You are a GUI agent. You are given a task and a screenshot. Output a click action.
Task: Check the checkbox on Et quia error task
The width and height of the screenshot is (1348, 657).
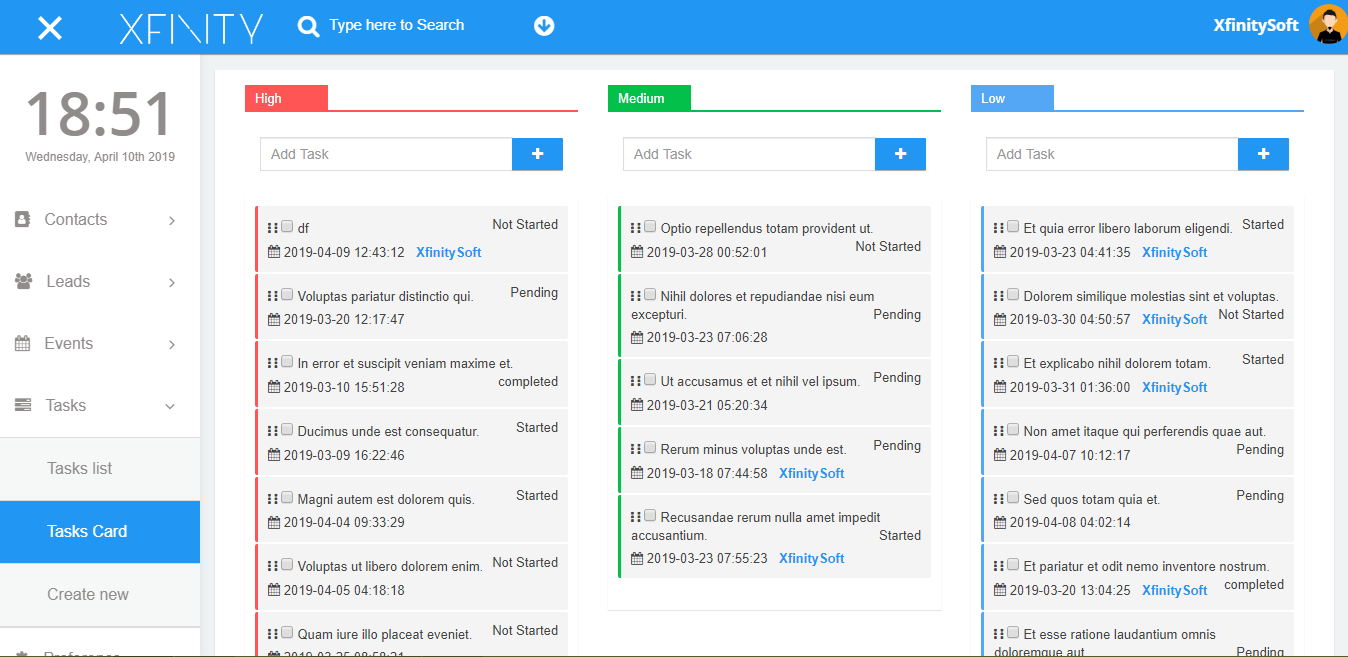pos(1013,227)
